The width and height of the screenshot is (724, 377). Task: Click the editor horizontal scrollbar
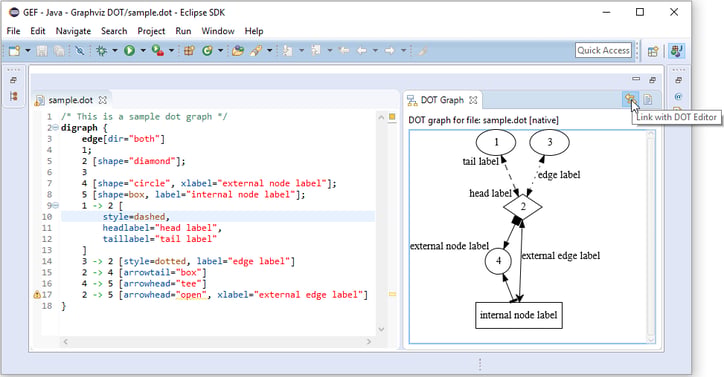pyautogui.click(x=217, y=341)
